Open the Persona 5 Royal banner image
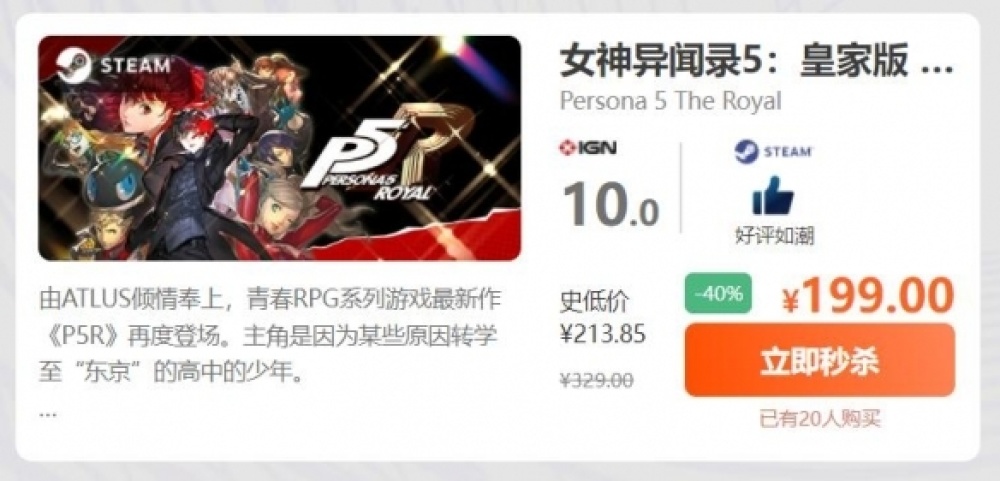1000x481 pixels. tap(279, 148)
